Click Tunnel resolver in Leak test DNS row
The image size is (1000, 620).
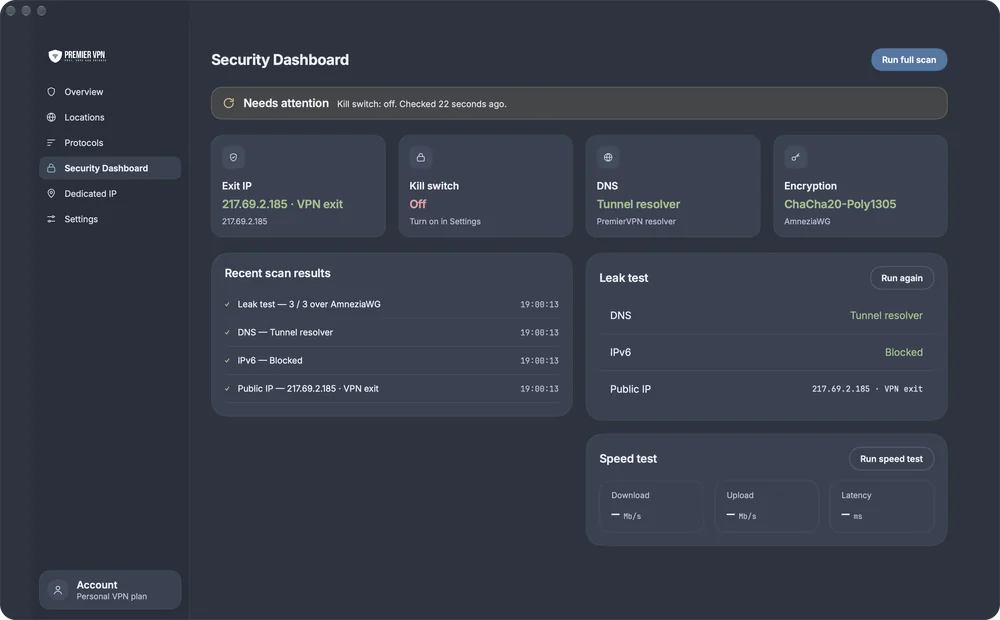point(886,315)
